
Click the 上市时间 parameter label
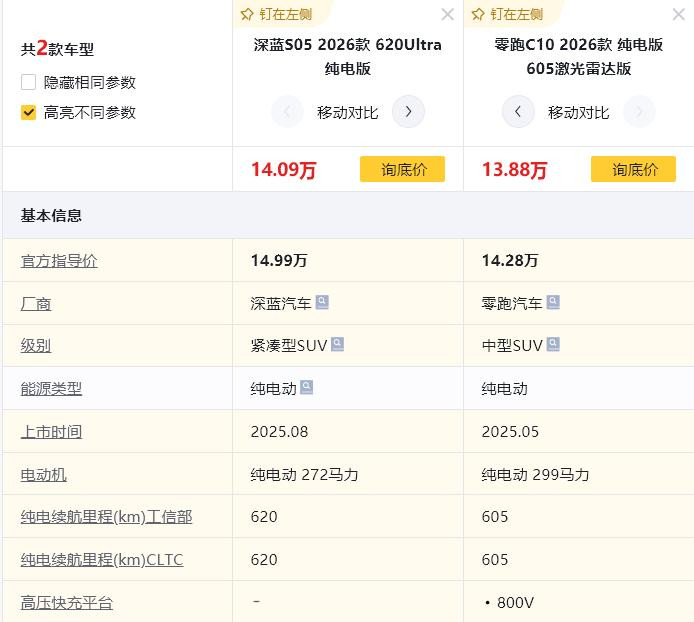click(x=52, y=432)
